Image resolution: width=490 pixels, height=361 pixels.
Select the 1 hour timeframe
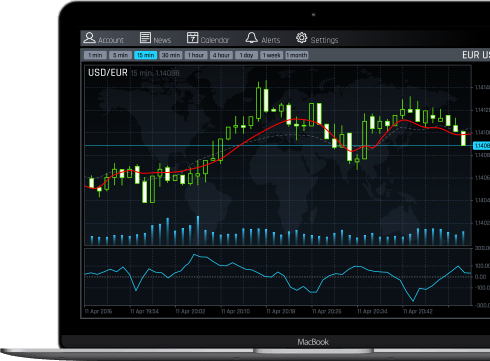[196, 55]
